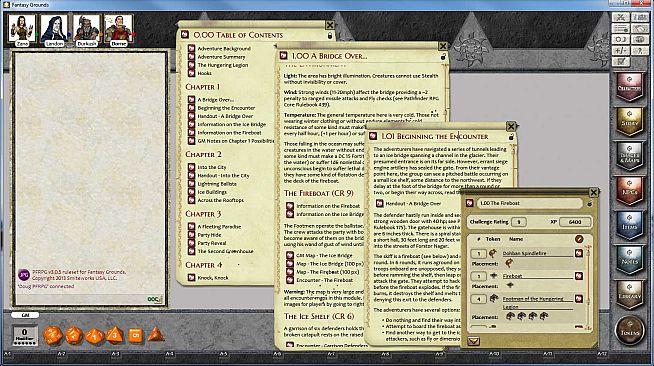Open the NPCs sidebar button
The image size is (654, 366).
pos(629,191)
